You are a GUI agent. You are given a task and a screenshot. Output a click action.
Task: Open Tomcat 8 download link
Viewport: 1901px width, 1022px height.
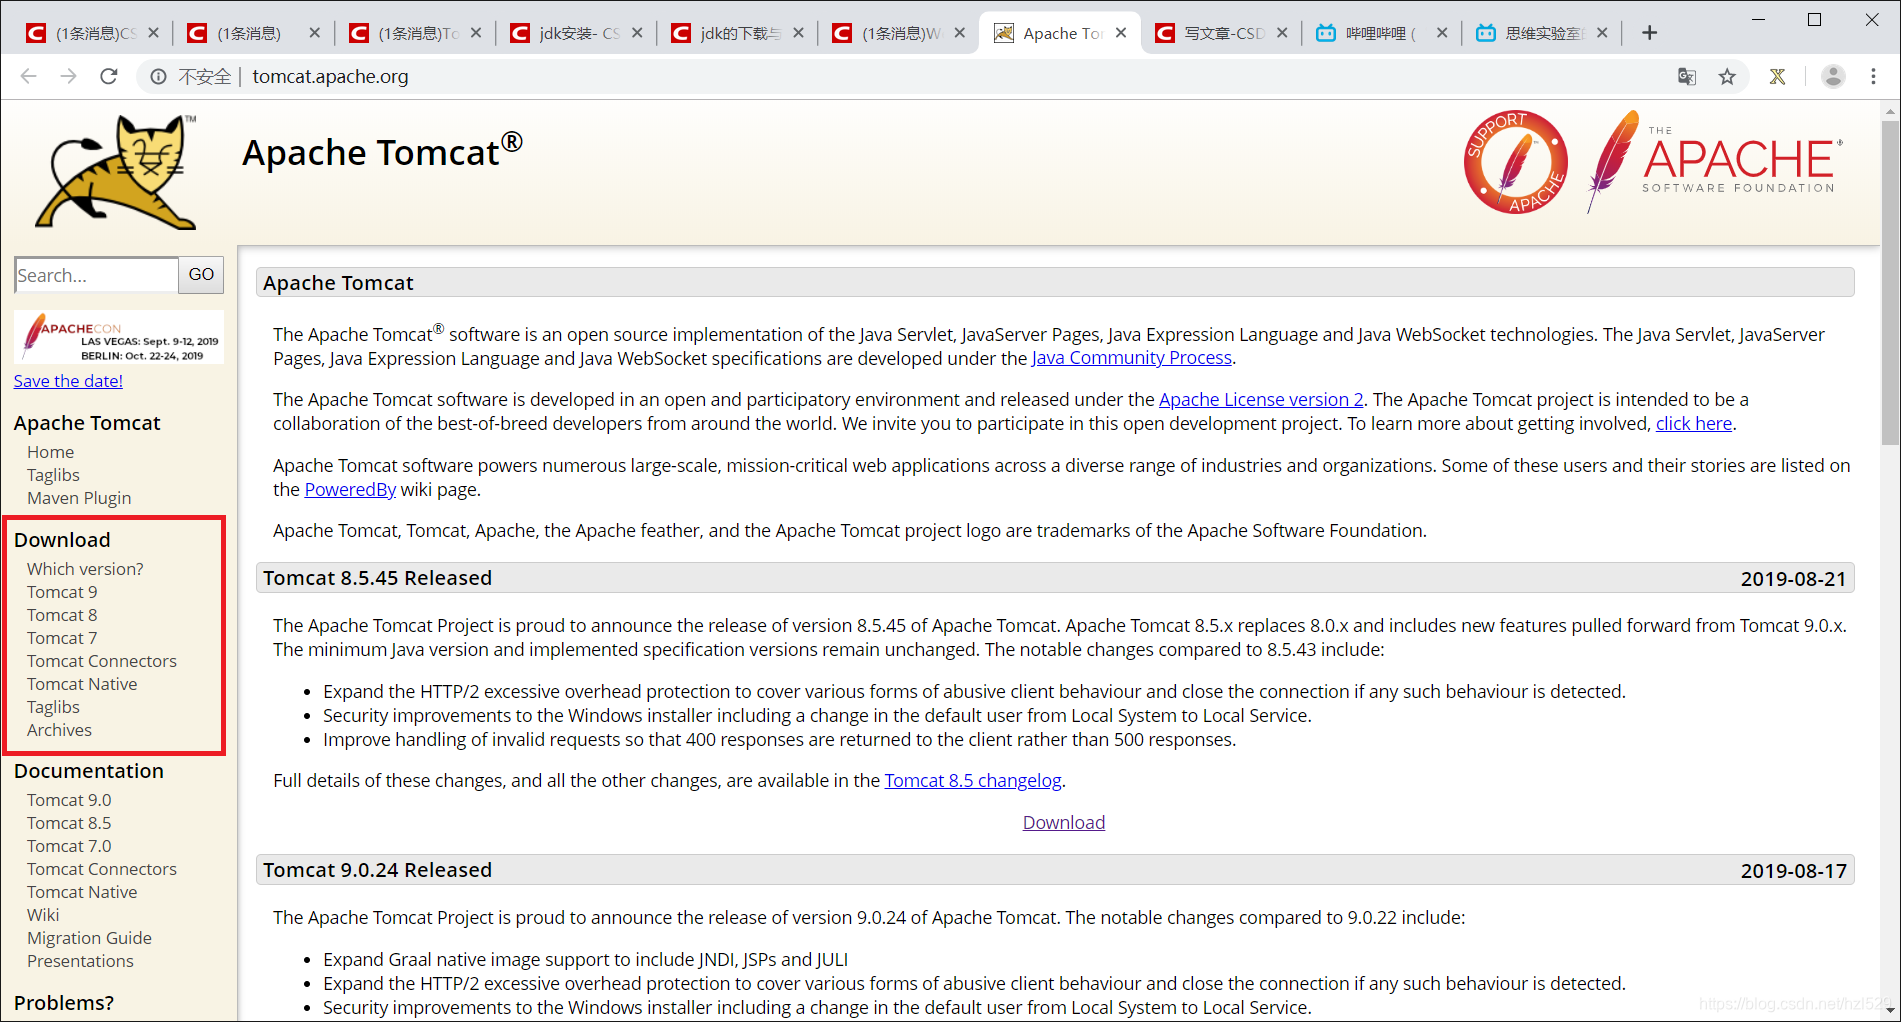point(62,615)
